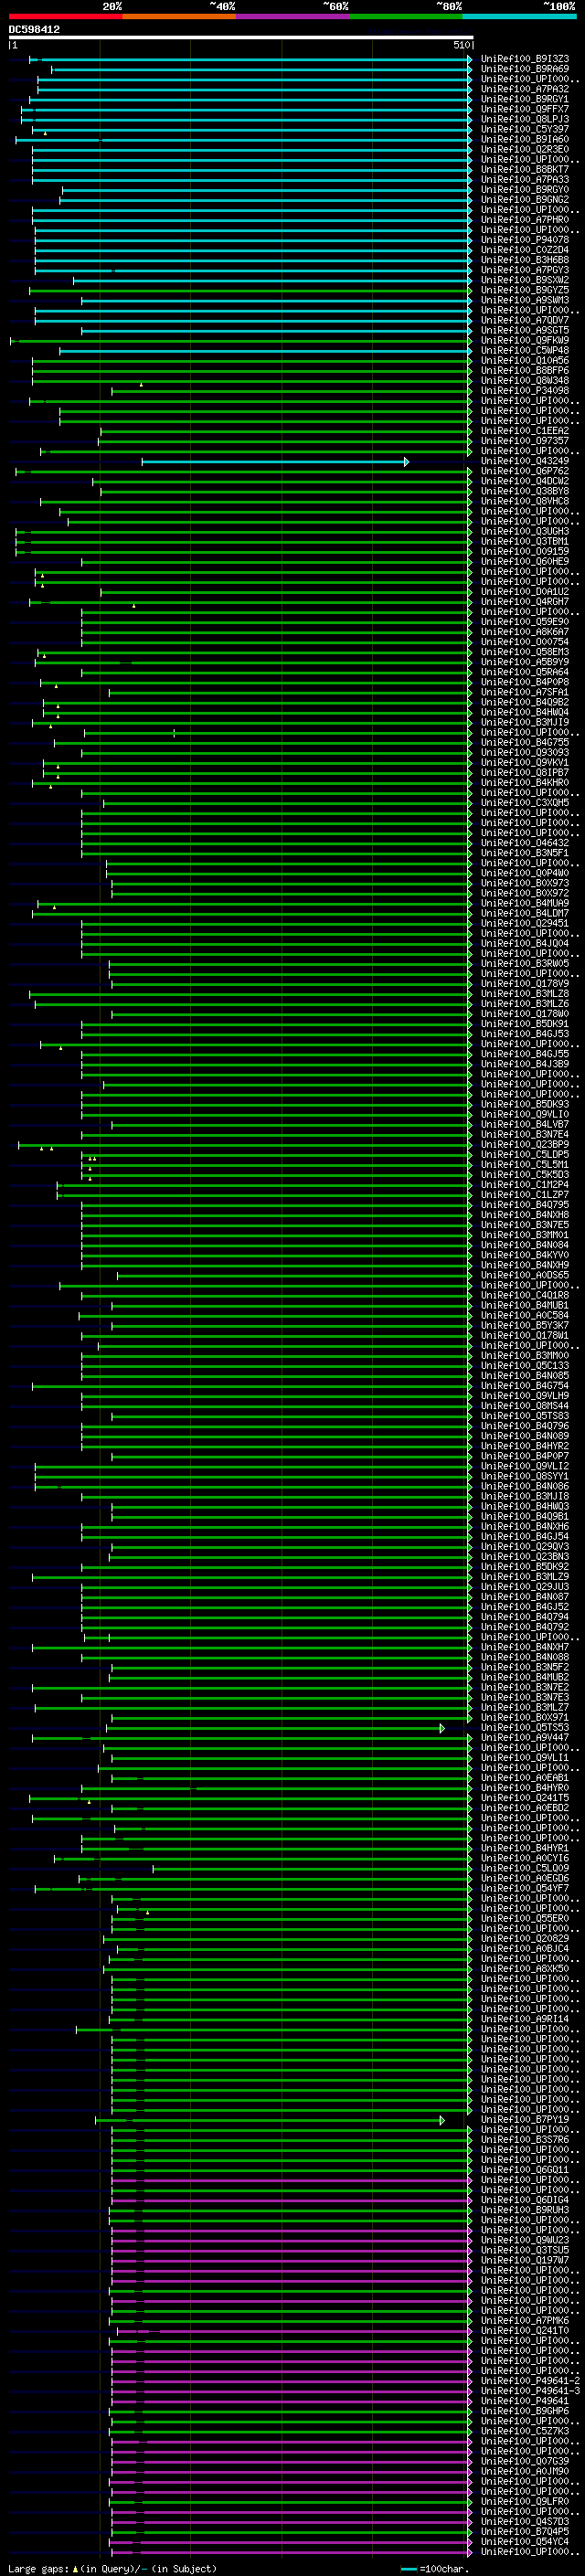The height and width of the screenshot is (2576, 585).
Task: Click the UniRef100_B7PY19 label
Action: click(x=525, y=2120)
